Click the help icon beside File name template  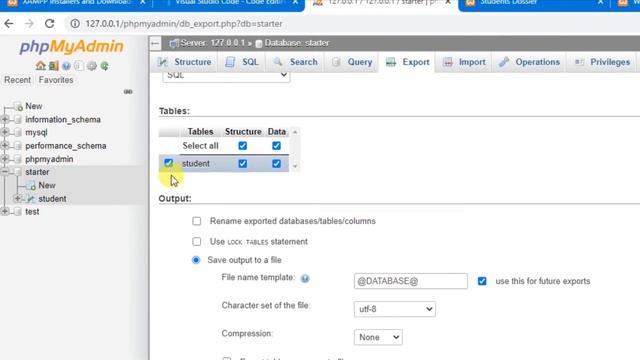(305, 278)
